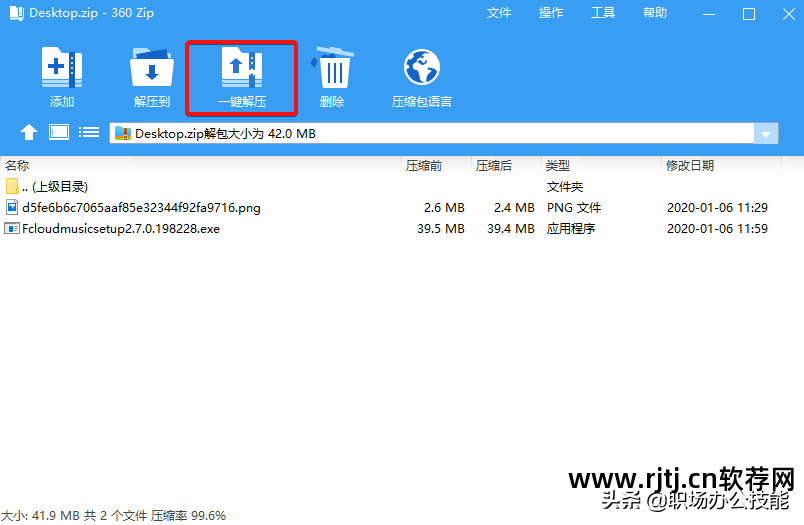Click the 360 Zip app icon in title bar

point(17,13)
